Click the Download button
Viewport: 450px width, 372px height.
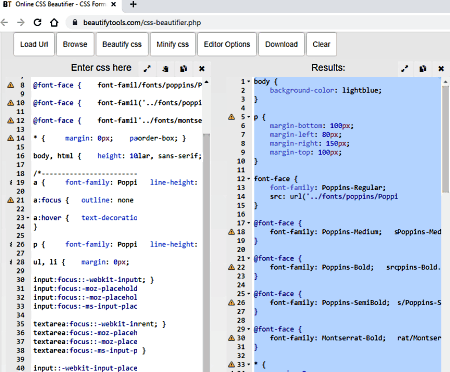click(281, 44)
